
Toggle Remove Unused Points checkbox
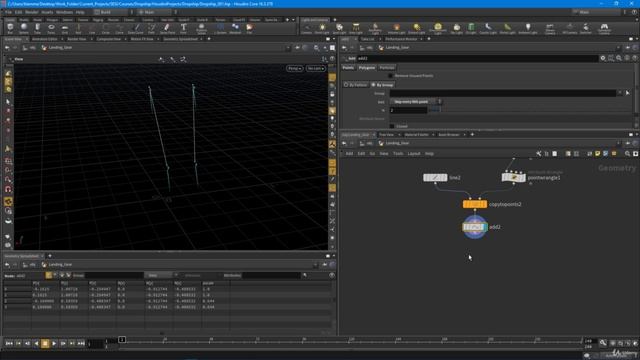point(390,76)
